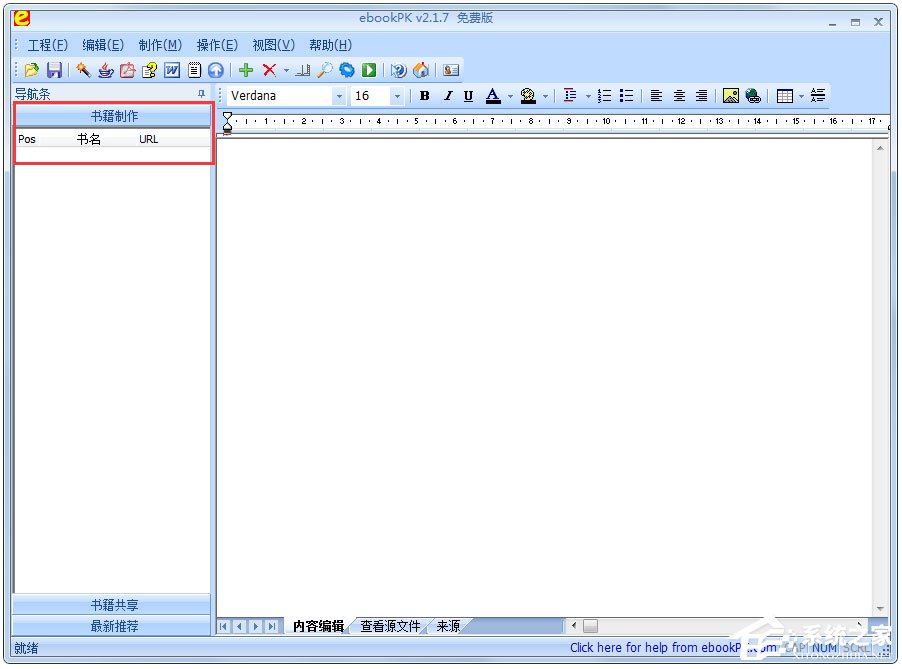Open the 工程(F) menu

click(48, 45)
